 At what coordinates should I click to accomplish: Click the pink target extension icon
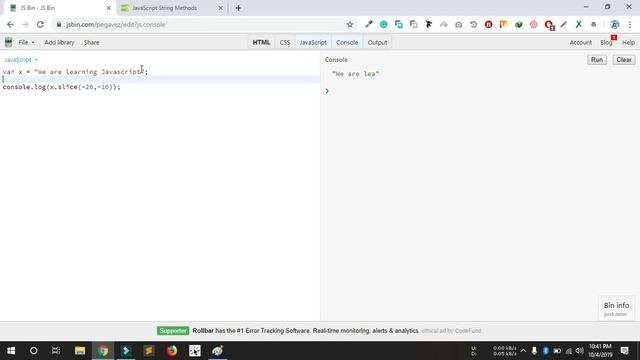point(533,24)
